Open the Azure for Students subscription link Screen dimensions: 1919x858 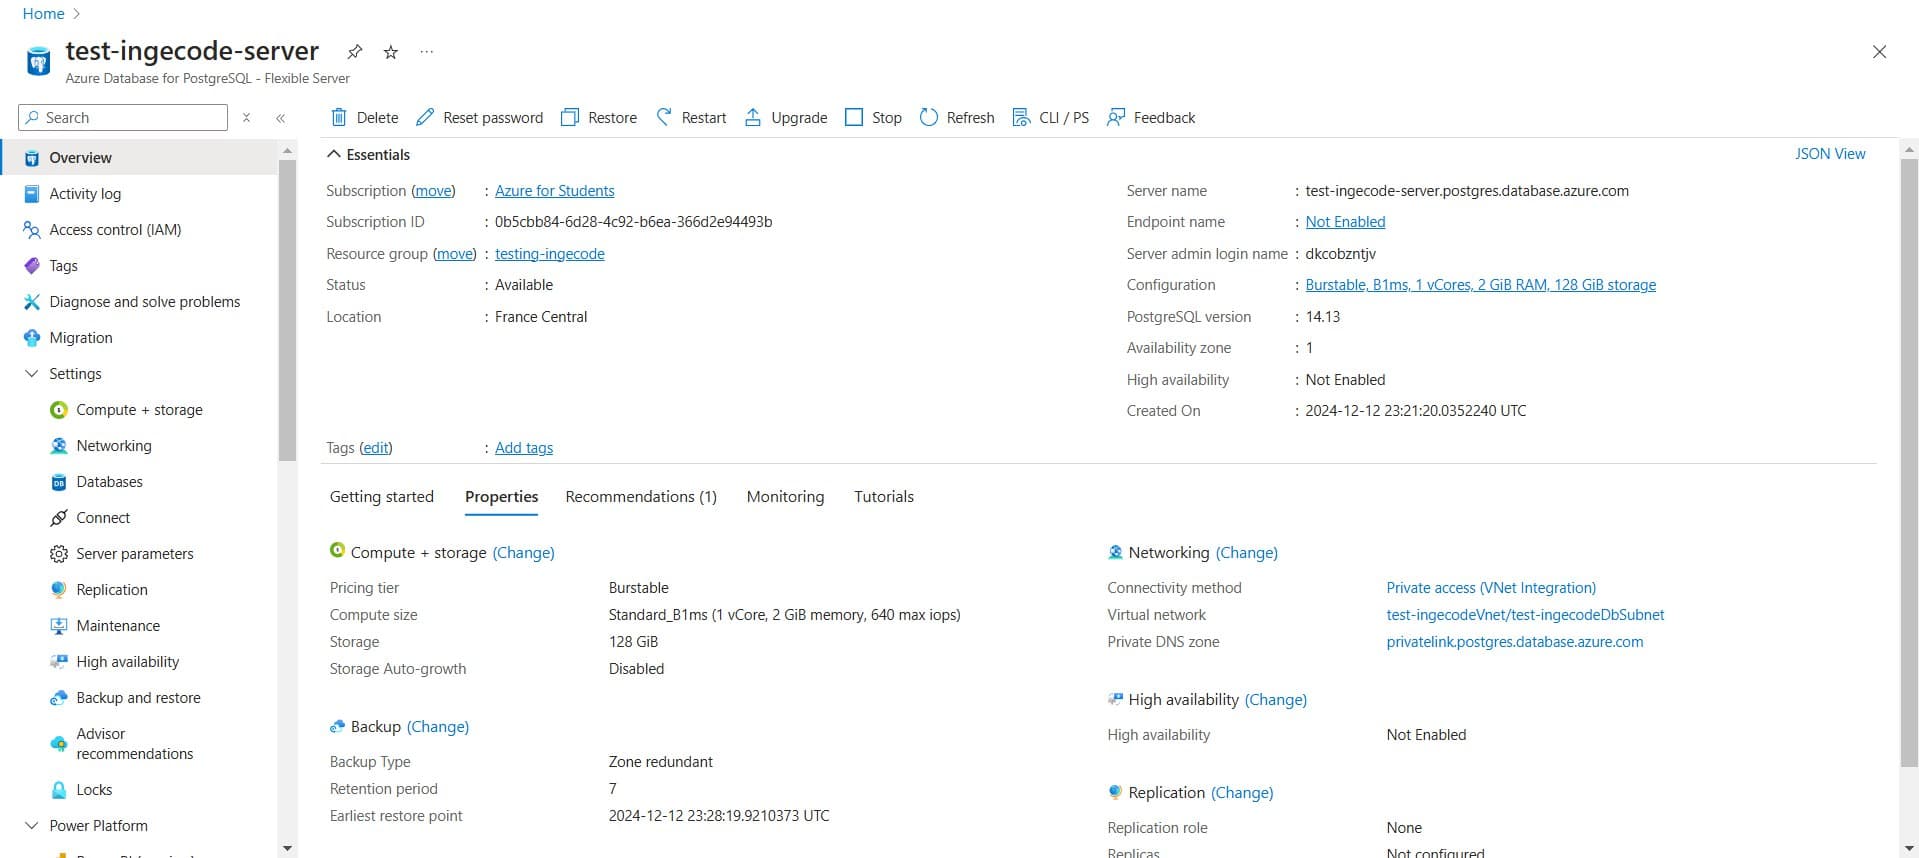tap(554, 191)
